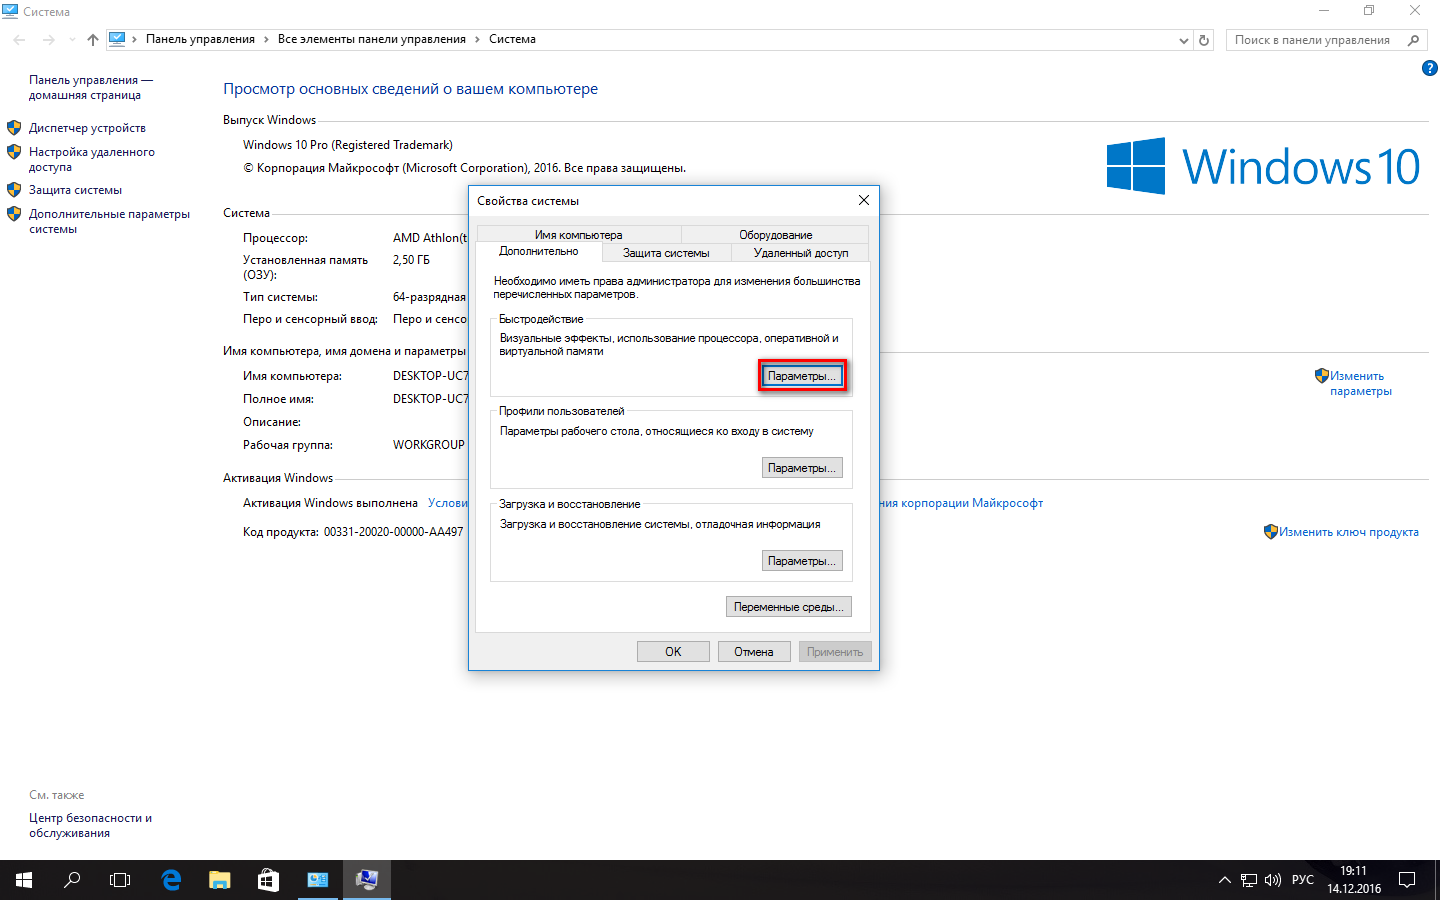Open Центр безопасности и обслуживания link
Viewport: 1440px width, 900px height.
point(90,825)
